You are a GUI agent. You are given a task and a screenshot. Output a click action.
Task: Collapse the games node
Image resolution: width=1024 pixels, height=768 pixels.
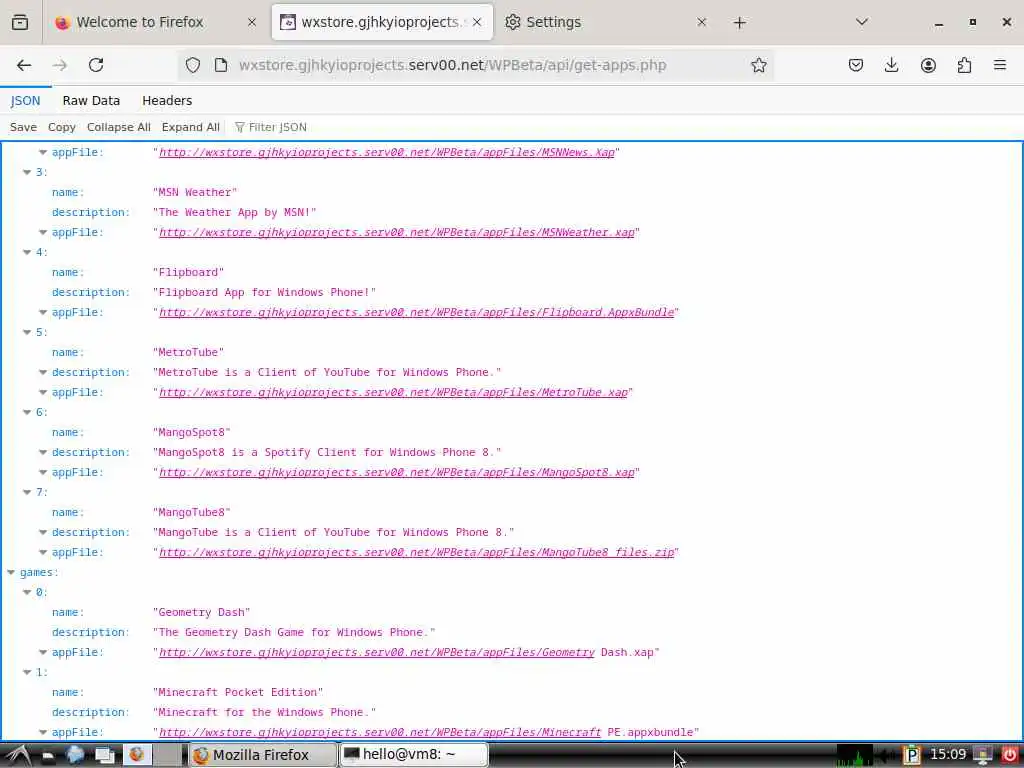tap(11, 572)
